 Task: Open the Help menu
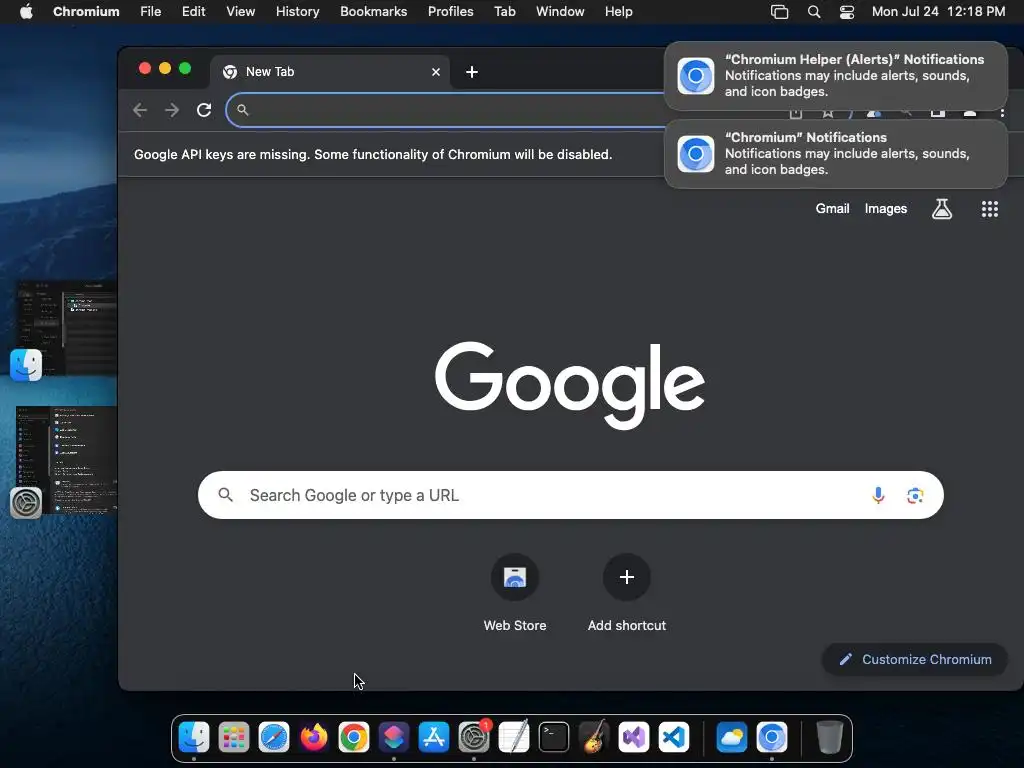(x=618, y=12)
